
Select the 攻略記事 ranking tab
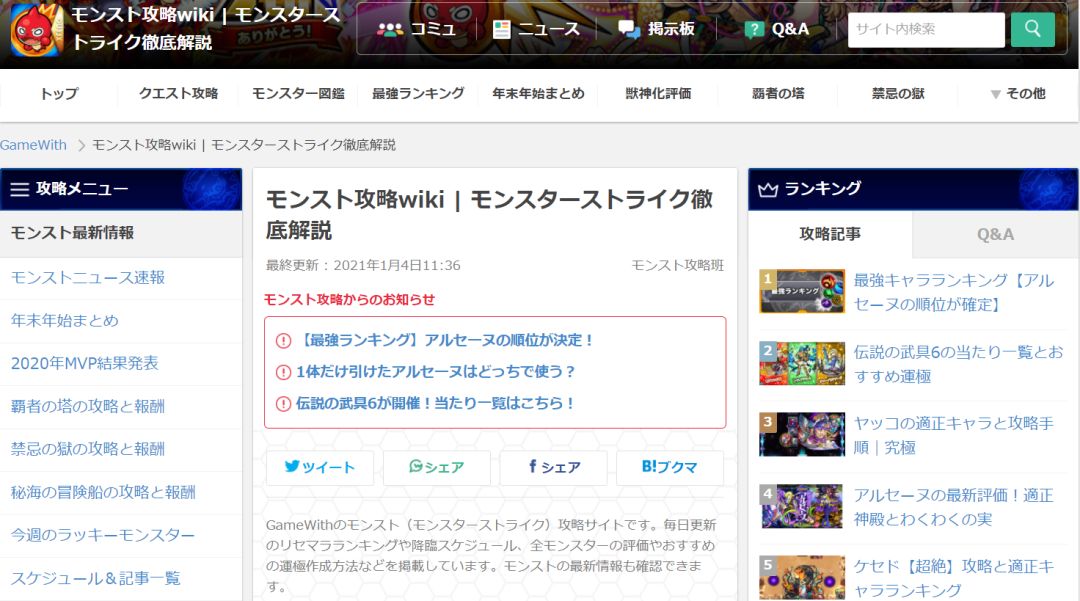830,234
